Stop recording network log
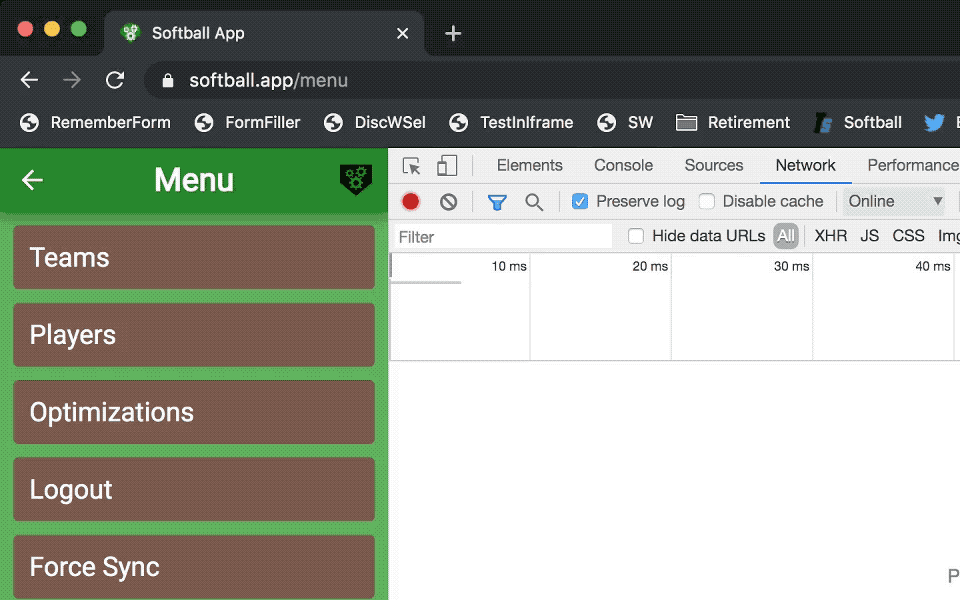Viewport: 960px width, 600px height. point(411,201)
